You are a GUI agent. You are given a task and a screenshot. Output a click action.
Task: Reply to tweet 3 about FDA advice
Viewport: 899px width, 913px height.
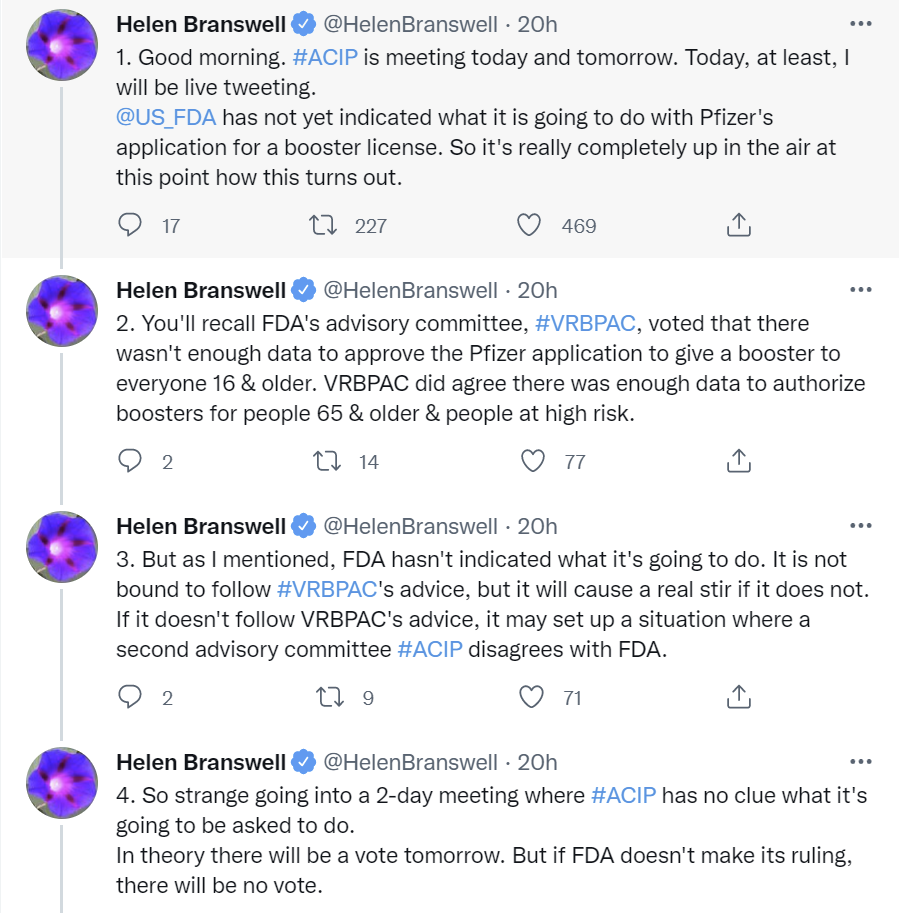pyautogui.click(x=129, y=696)
